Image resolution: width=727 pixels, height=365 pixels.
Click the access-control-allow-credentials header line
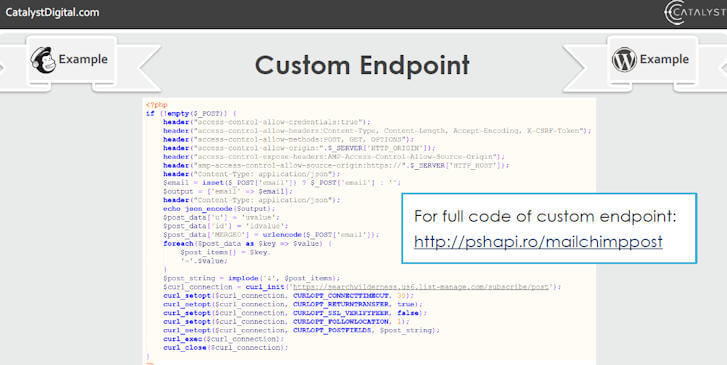267,122
